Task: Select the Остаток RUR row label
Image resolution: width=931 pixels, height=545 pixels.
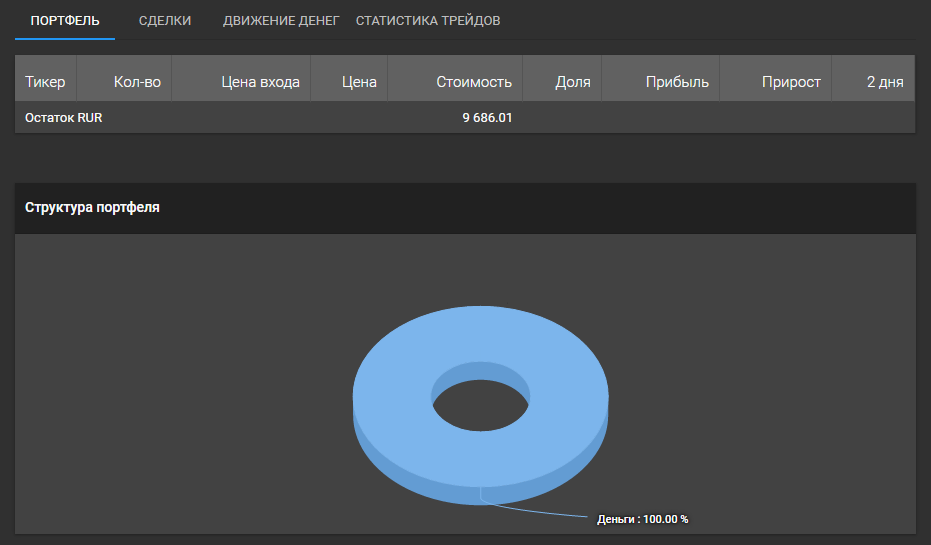Action: [x=64, y=118]
